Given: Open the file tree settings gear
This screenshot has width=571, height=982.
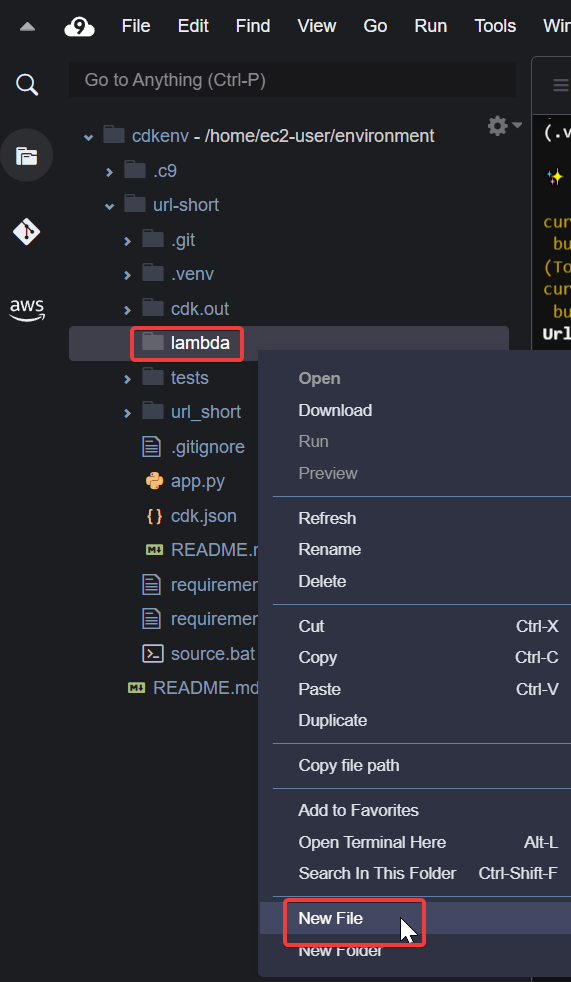Looking at the screenshot, I should pyautogui.click(x=505, y=126).
